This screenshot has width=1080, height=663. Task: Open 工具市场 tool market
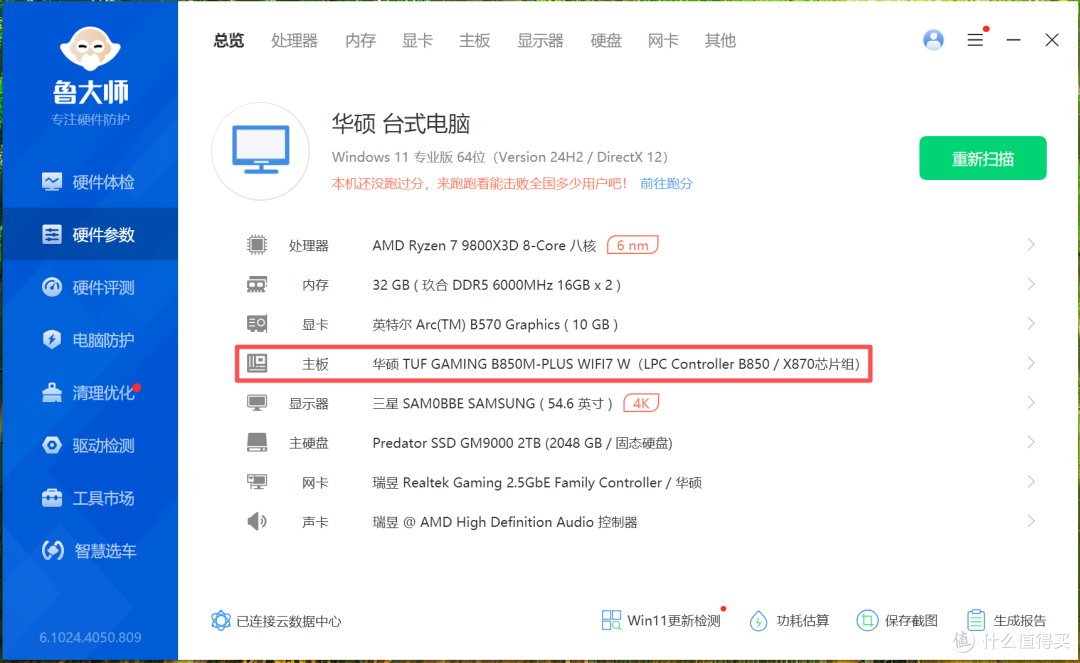89,498
